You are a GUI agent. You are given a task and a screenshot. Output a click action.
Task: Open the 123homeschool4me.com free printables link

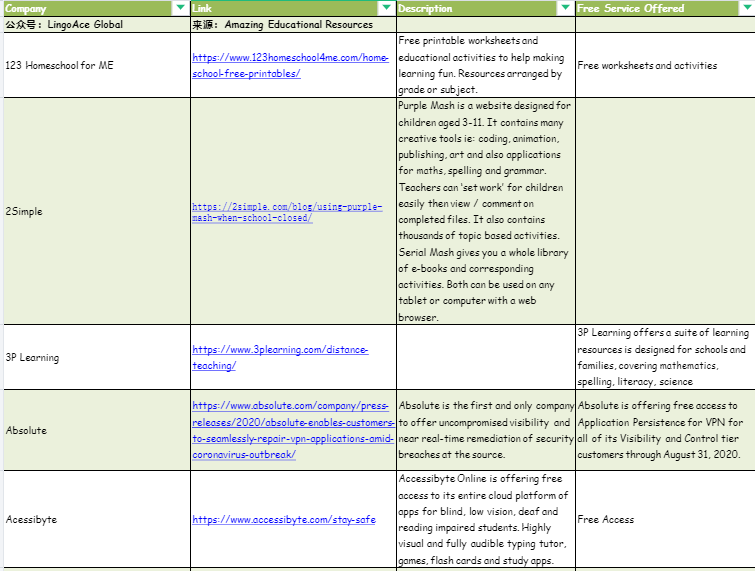click(x=290, y=65)
